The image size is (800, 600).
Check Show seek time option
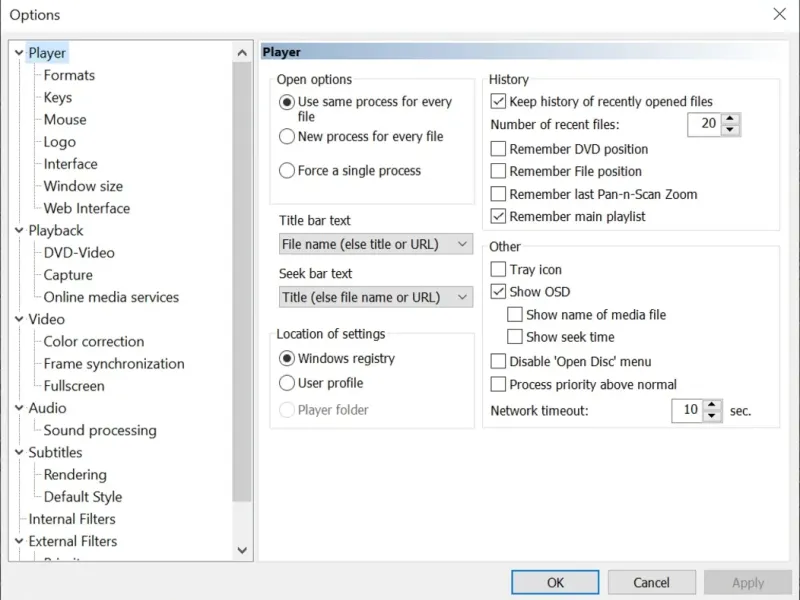click(515, 337)
